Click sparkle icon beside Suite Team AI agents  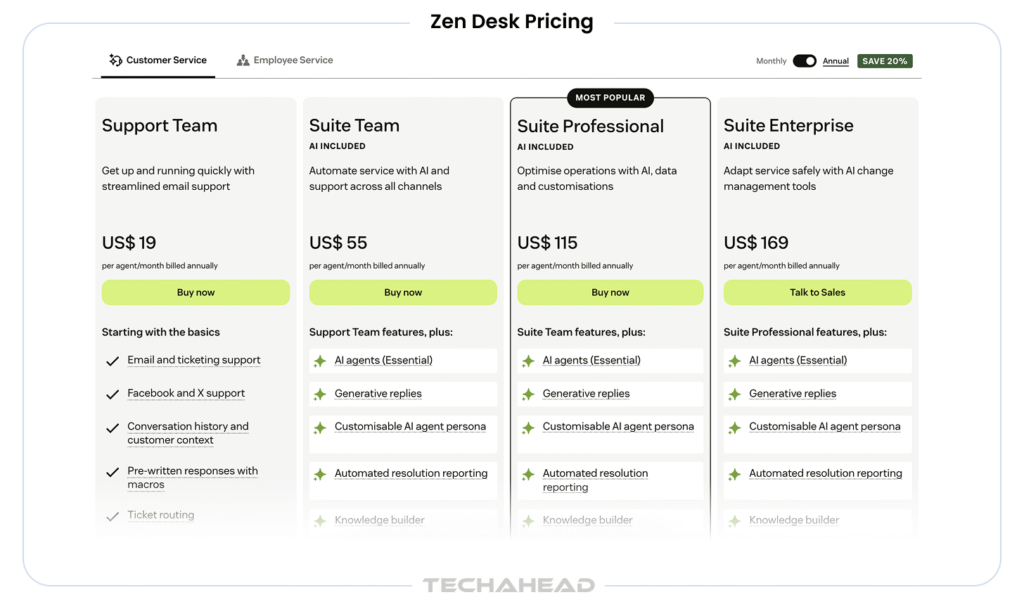[x=320, y=361]
